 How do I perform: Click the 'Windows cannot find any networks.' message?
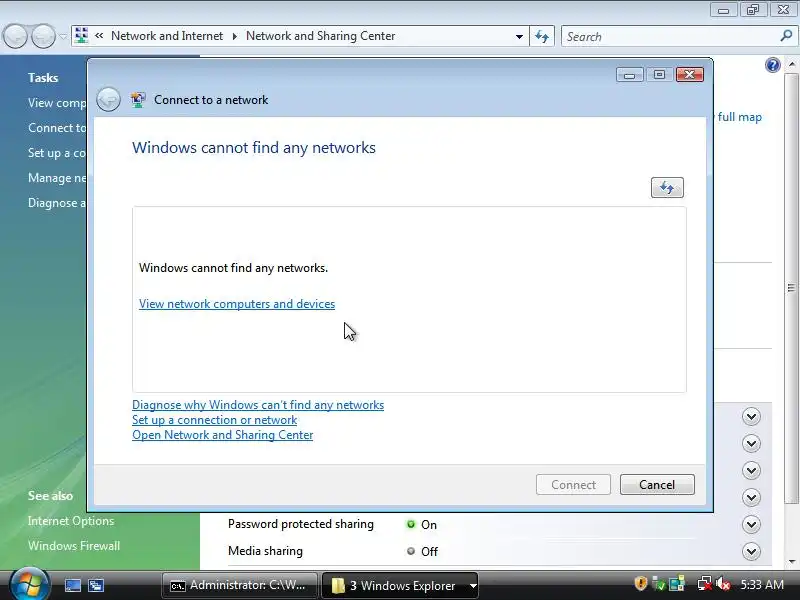click(233, 268)
